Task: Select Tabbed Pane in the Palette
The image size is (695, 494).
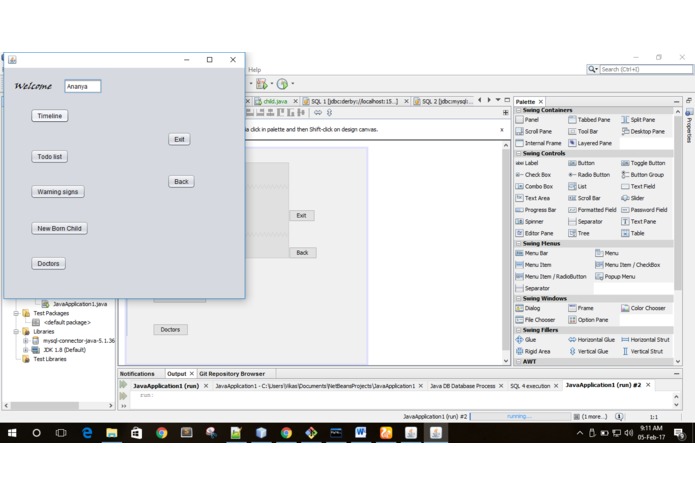Action: 589,120
